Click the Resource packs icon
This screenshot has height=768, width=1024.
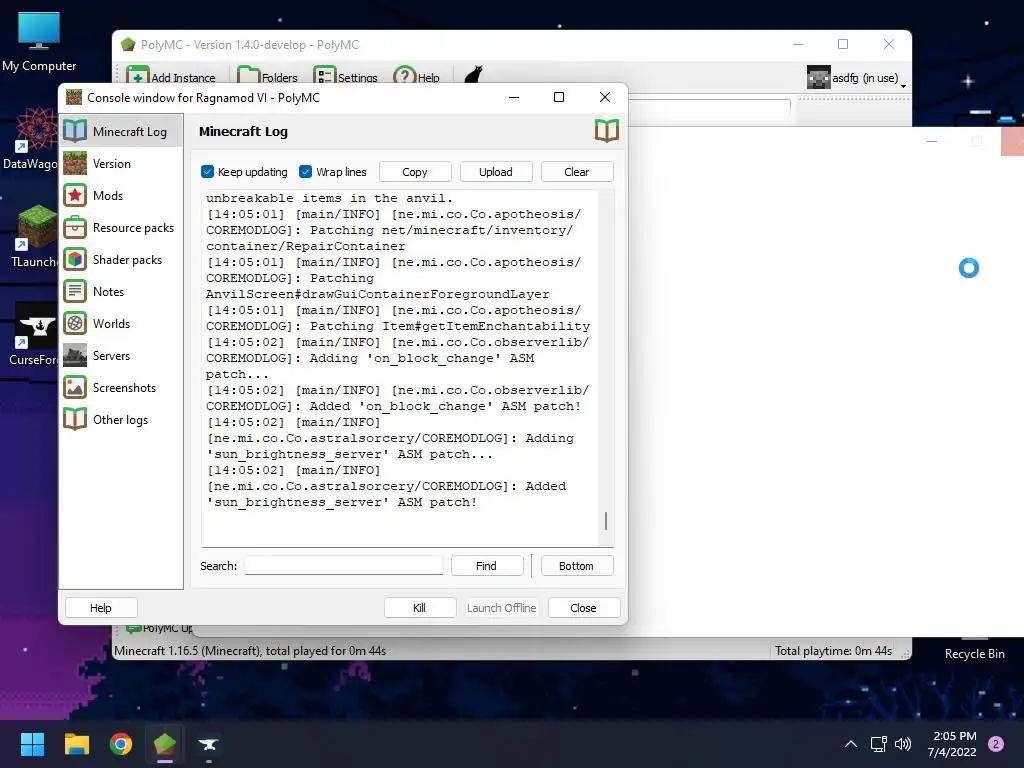75,227
